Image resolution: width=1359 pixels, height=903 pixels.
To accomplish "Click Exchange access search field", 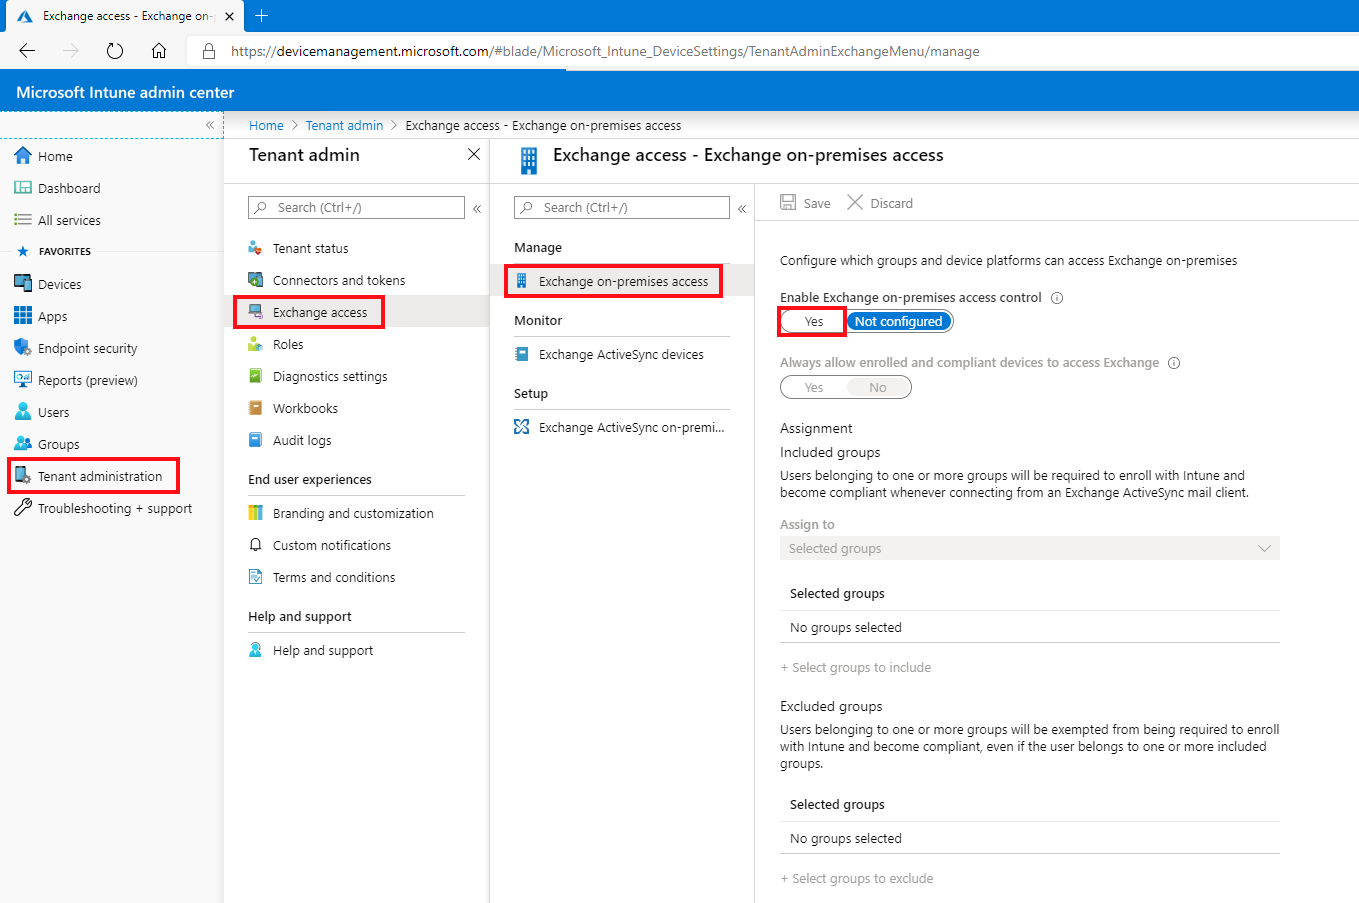I will pyautogui.click(x=622, y=207).
